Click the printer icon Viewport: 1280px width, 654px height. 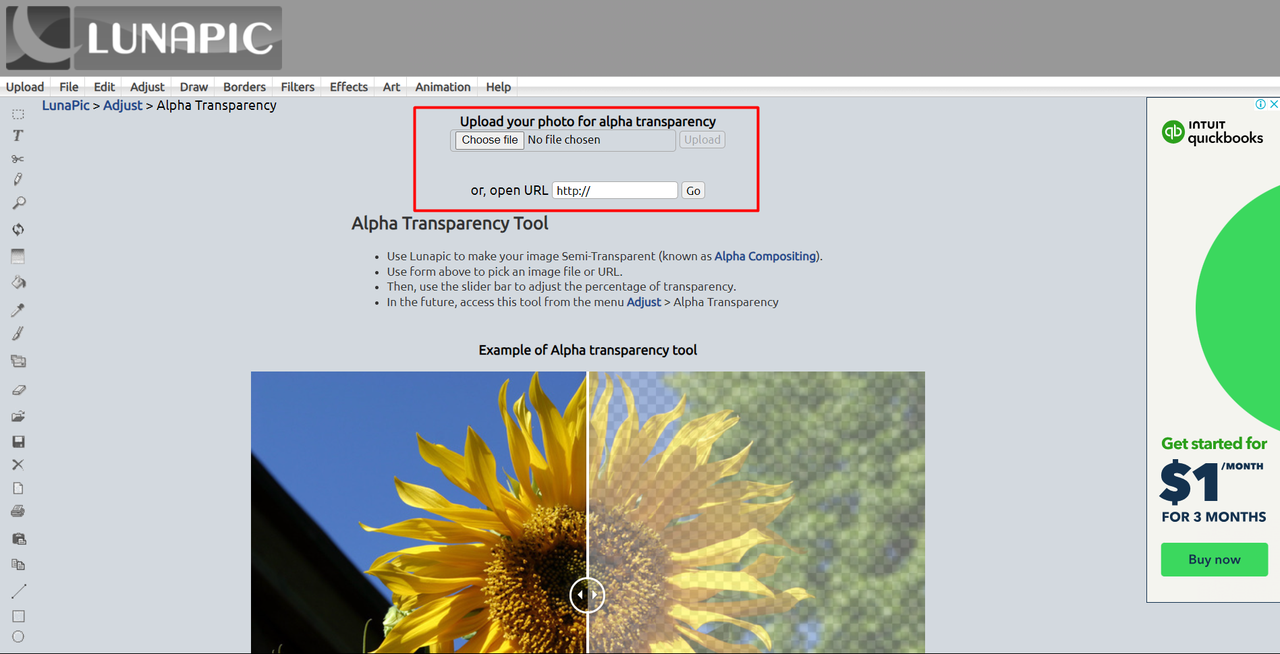pos(18,512)
